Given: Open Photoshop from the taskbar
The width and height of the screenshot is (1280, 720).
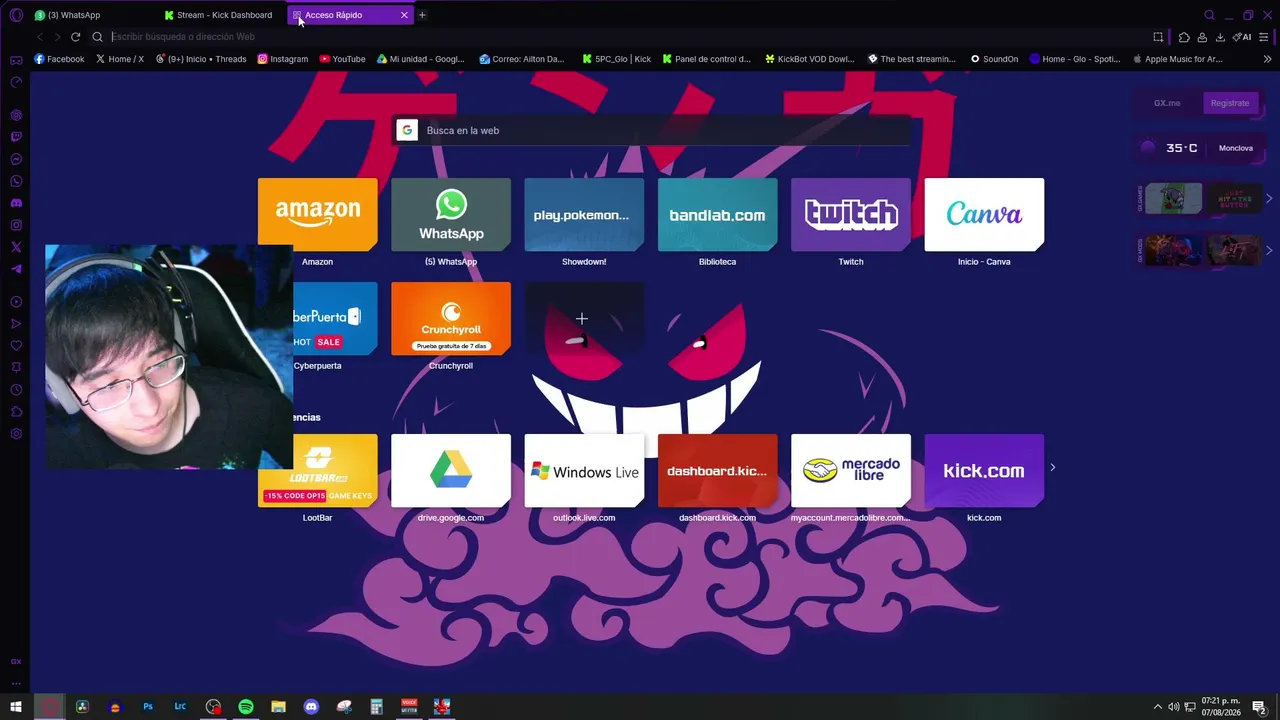Looking at the screenshot, I should (148, 707).
